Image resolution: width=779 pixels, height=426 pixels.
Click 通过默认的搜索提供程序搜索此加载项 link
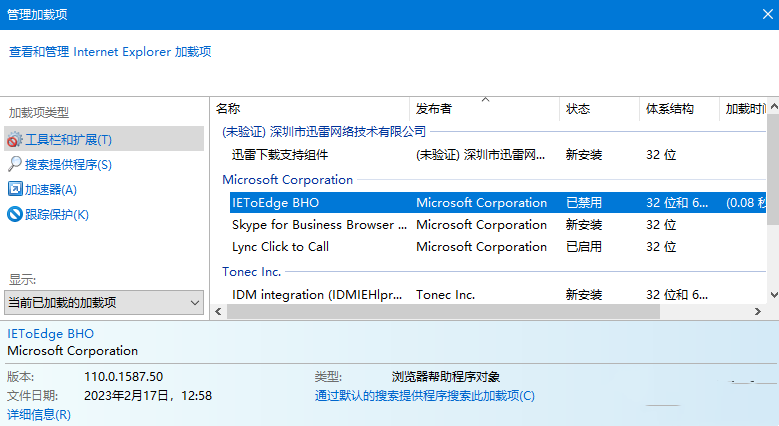point(424,396)
